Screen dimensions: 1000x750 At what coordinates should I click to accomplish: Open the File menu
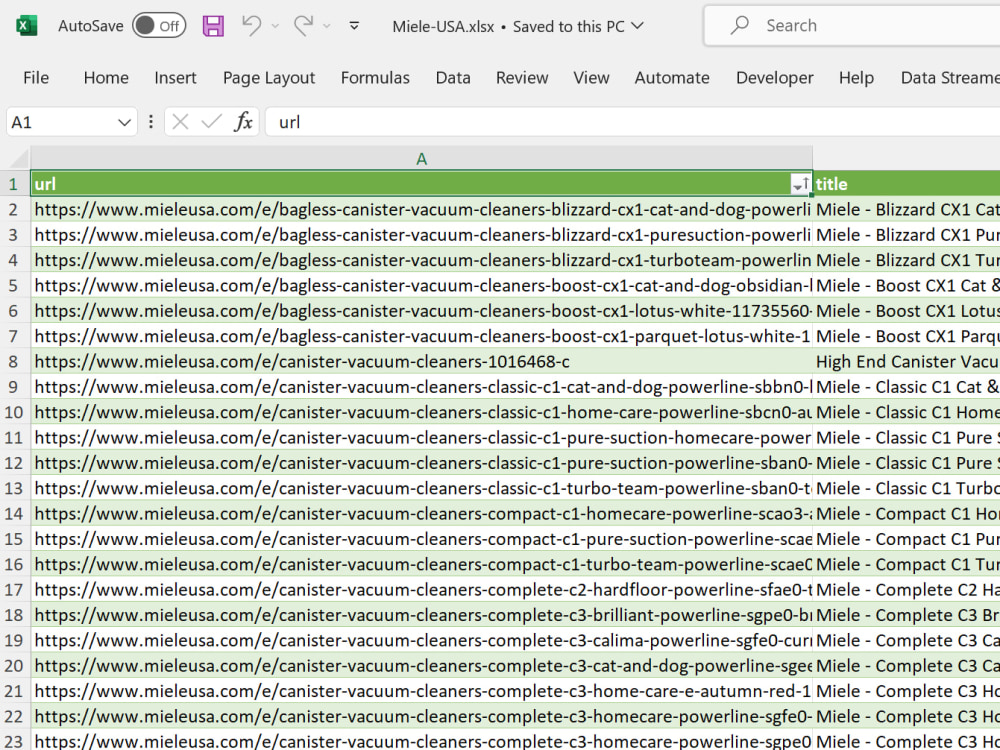(x=36, y=77)
